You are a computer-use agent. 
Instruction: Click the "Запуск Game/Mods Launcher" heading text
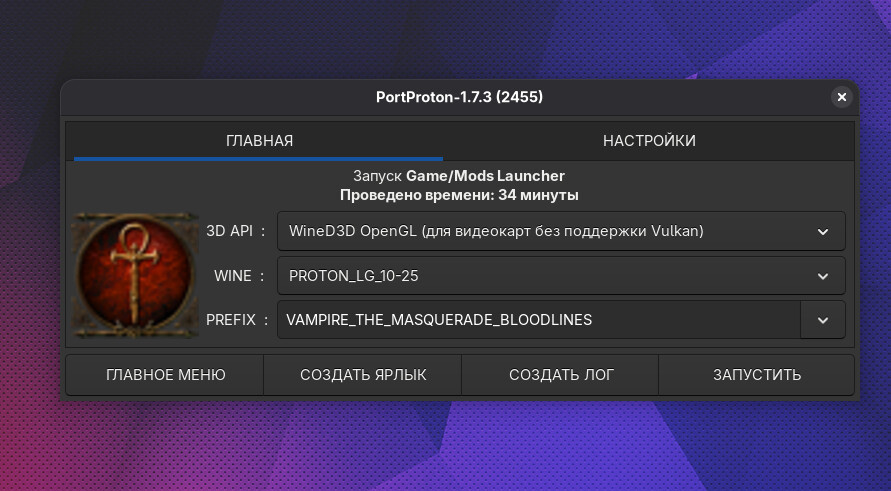pos(459,176)
